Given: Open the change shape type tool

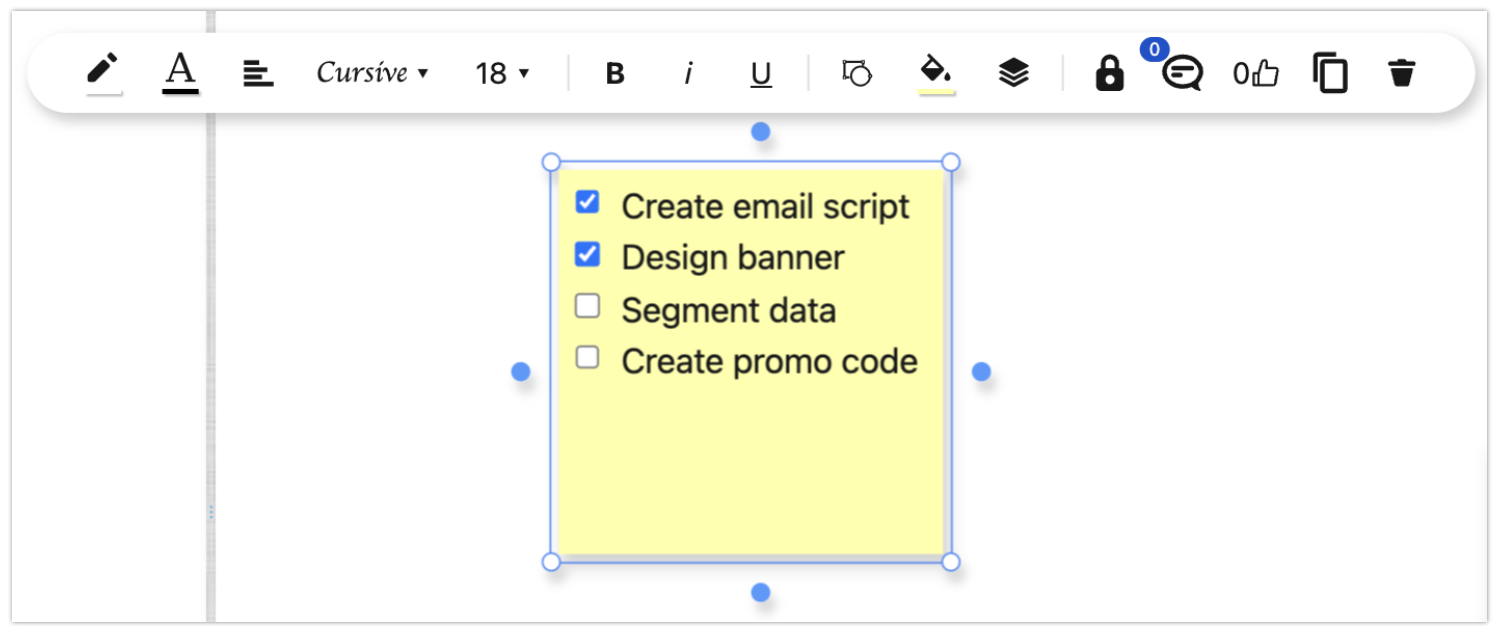Looking at the screenshot, I should tap(857, 73).
